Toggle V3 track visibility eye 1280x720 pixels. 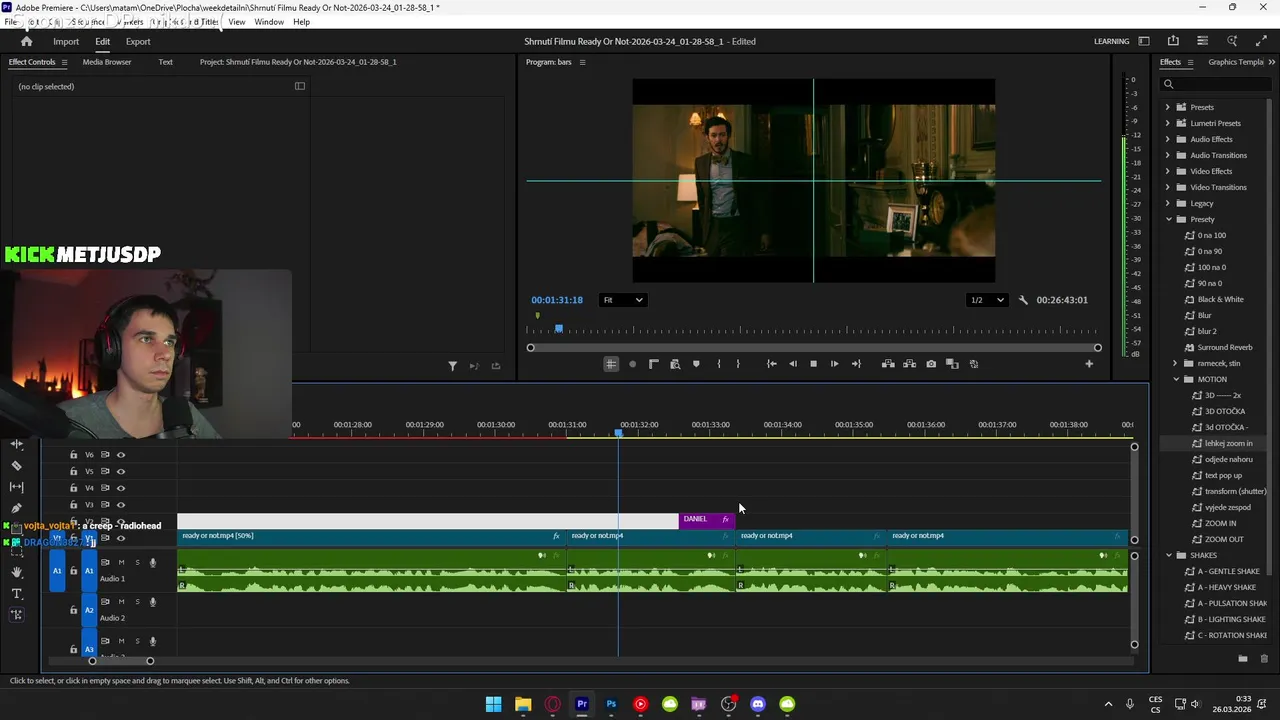(121, 505)
